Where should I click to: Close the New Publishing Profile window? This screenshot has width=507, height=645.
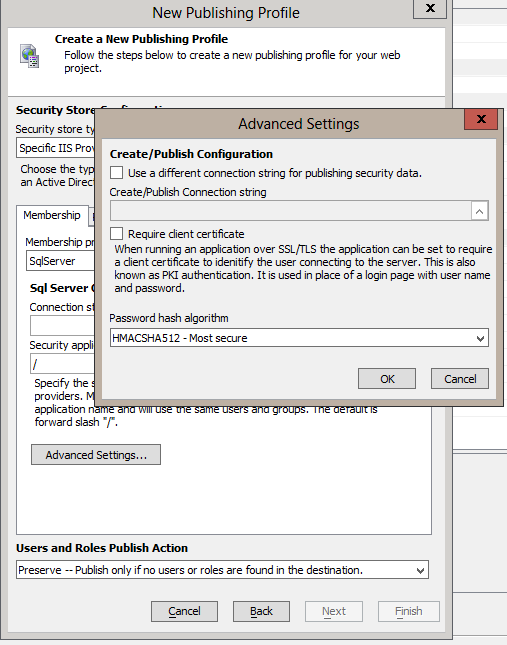[430, 8]
